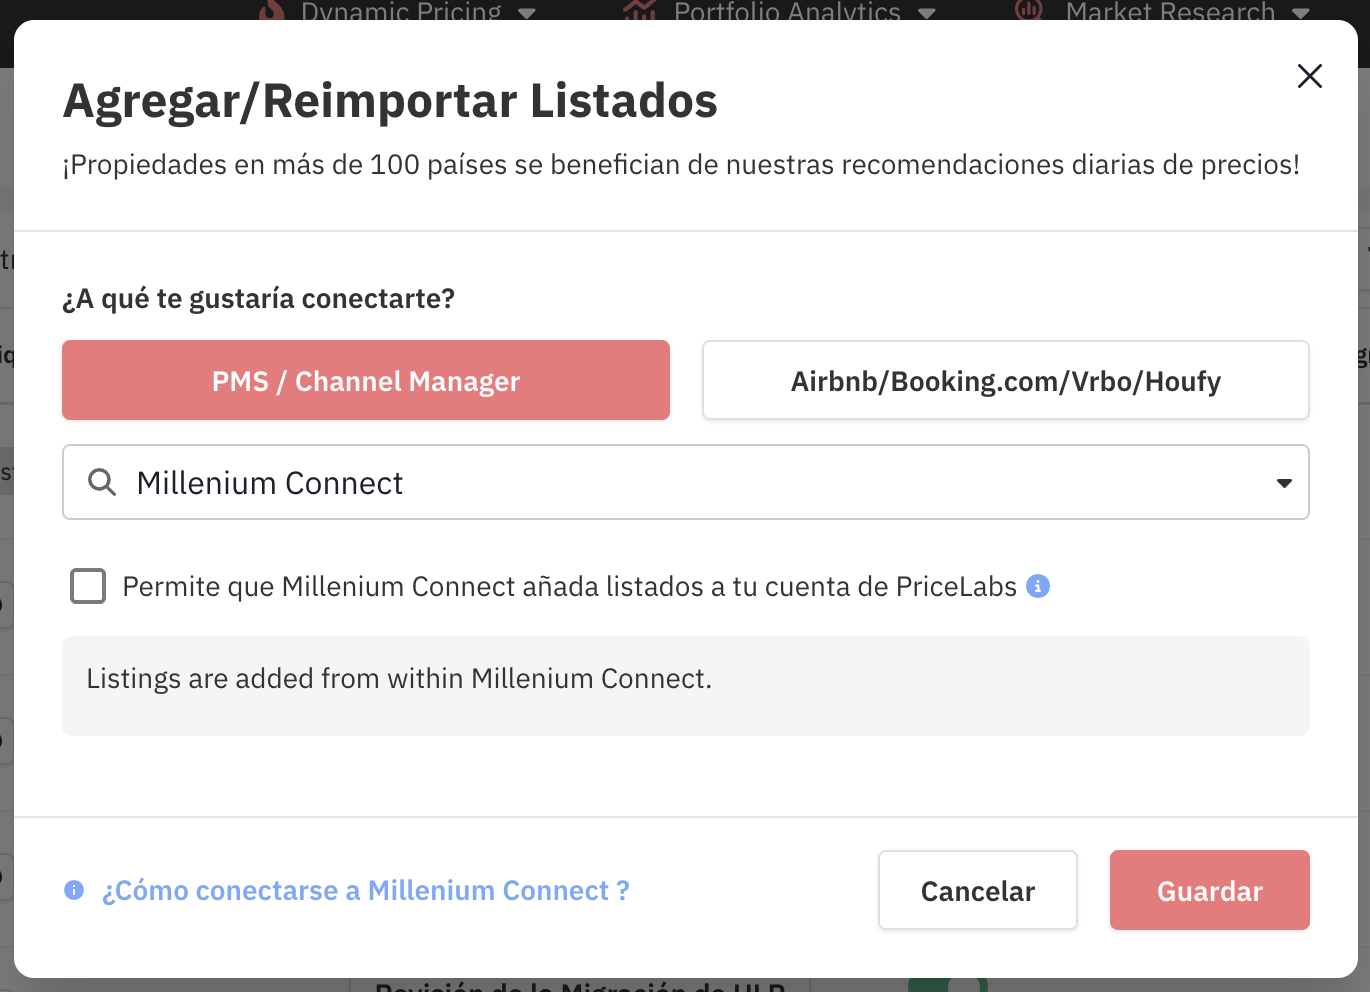Expand the Portfolio Analytics menu caret
Screen dimensions: 1370x992
coord(927,13)
